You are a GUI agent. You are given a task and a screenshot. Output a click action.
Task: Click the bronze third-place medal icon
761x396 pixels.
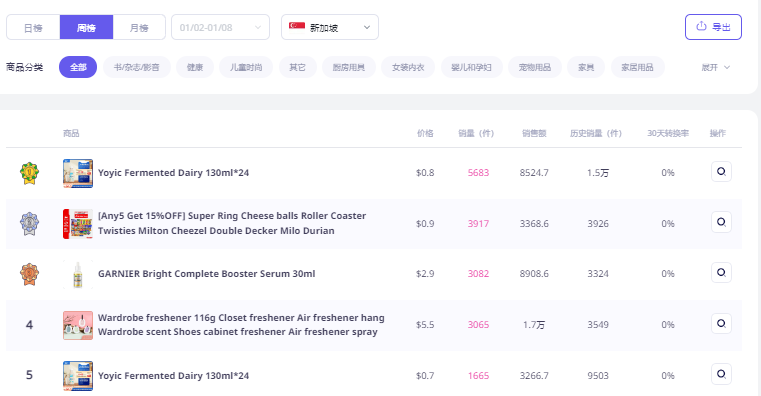(29, 274)
